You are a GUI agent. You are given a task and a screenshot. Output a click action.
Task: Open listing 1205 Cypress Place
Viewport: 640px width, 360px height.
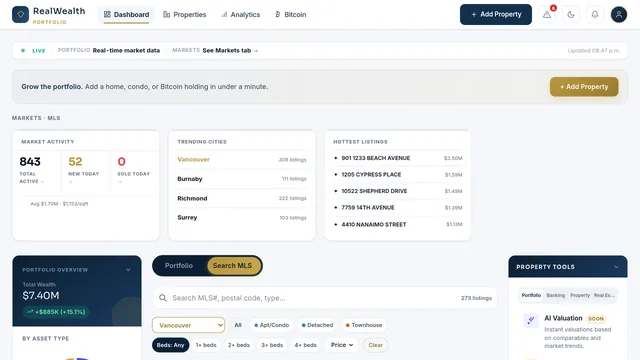(398, 175)
